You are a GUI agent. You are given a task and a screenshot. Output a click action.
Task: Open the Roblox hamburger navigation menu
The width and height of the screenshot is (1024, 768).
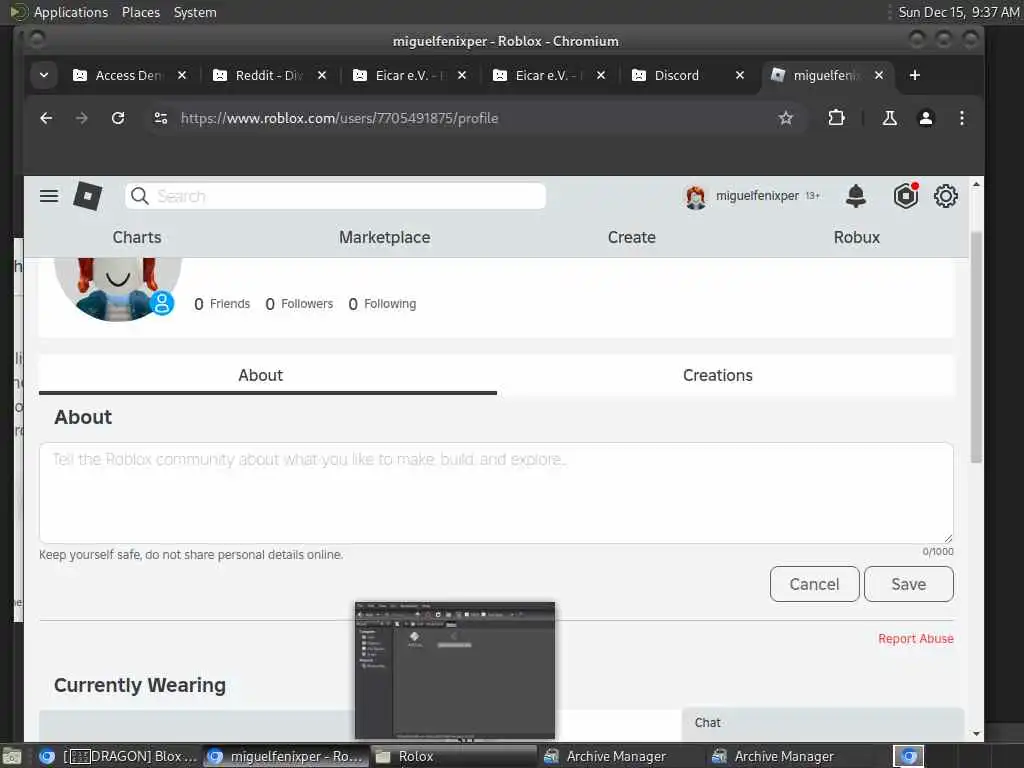[49, 196]
